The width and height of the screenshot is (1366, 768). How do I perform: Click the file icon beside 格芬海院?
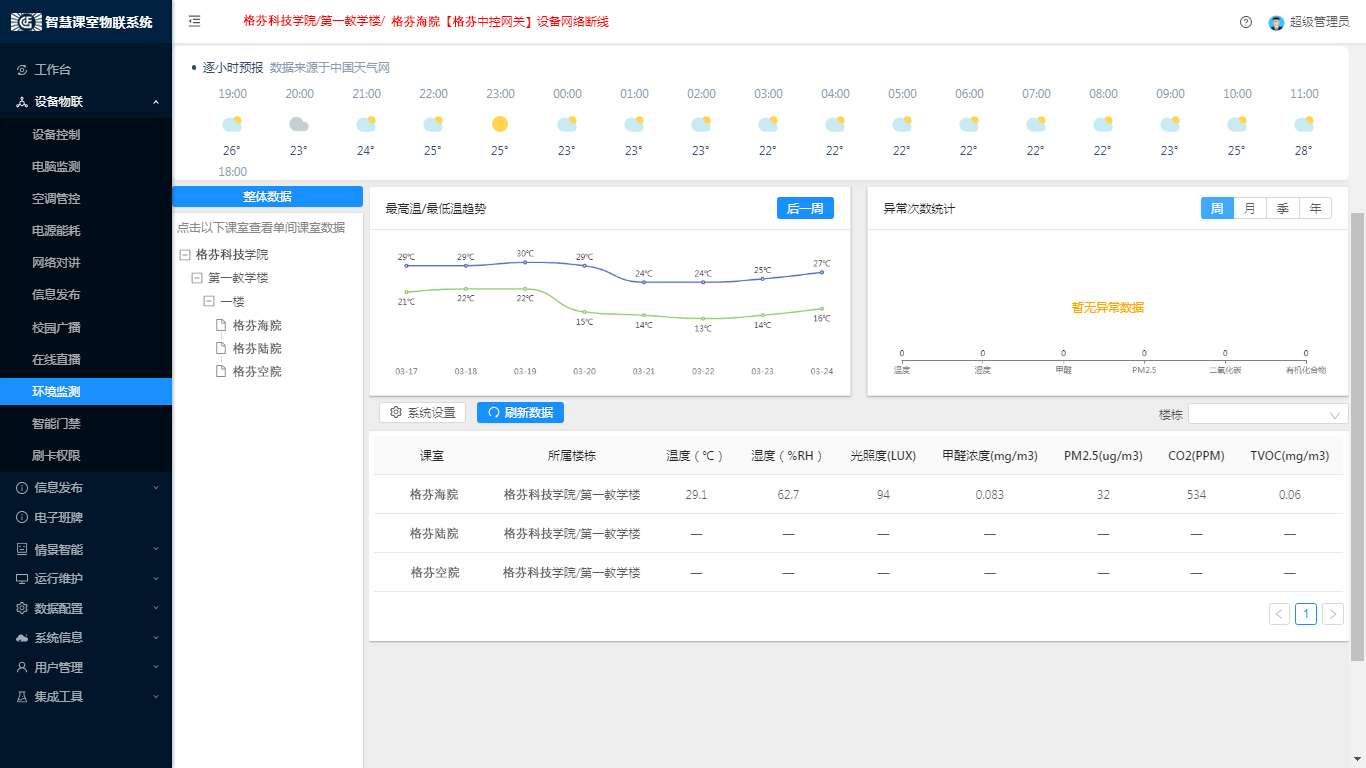(x=222, y=325)
